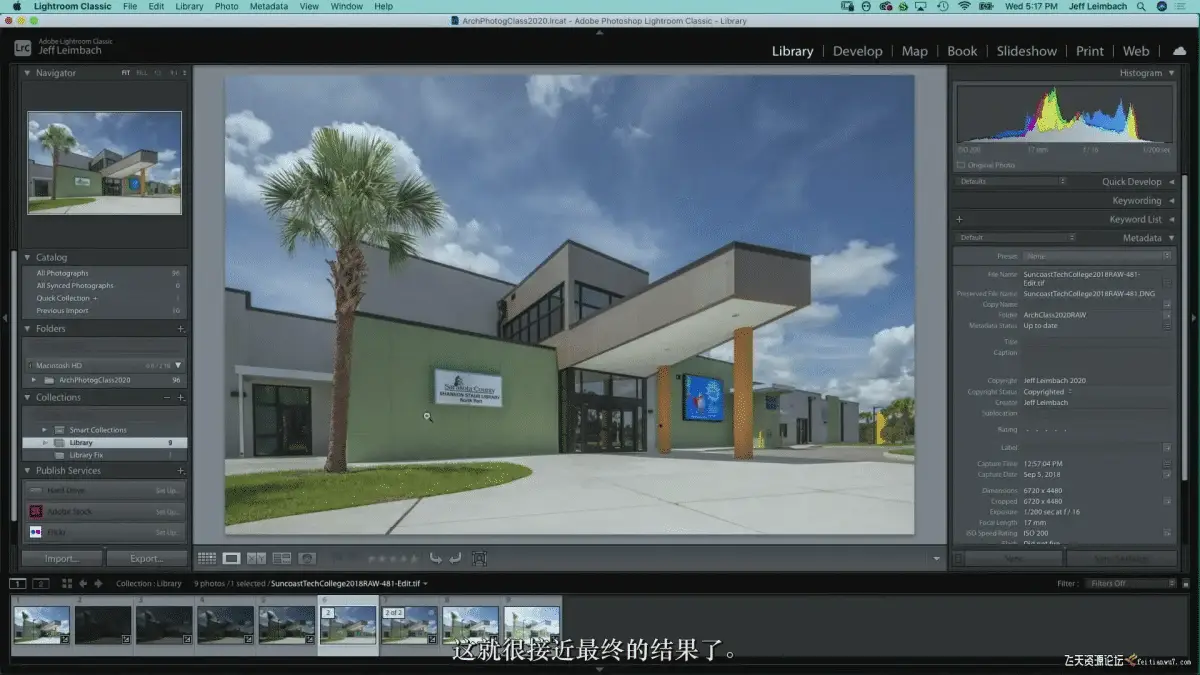Click the crop frame overlay toolbar icon

479,558
